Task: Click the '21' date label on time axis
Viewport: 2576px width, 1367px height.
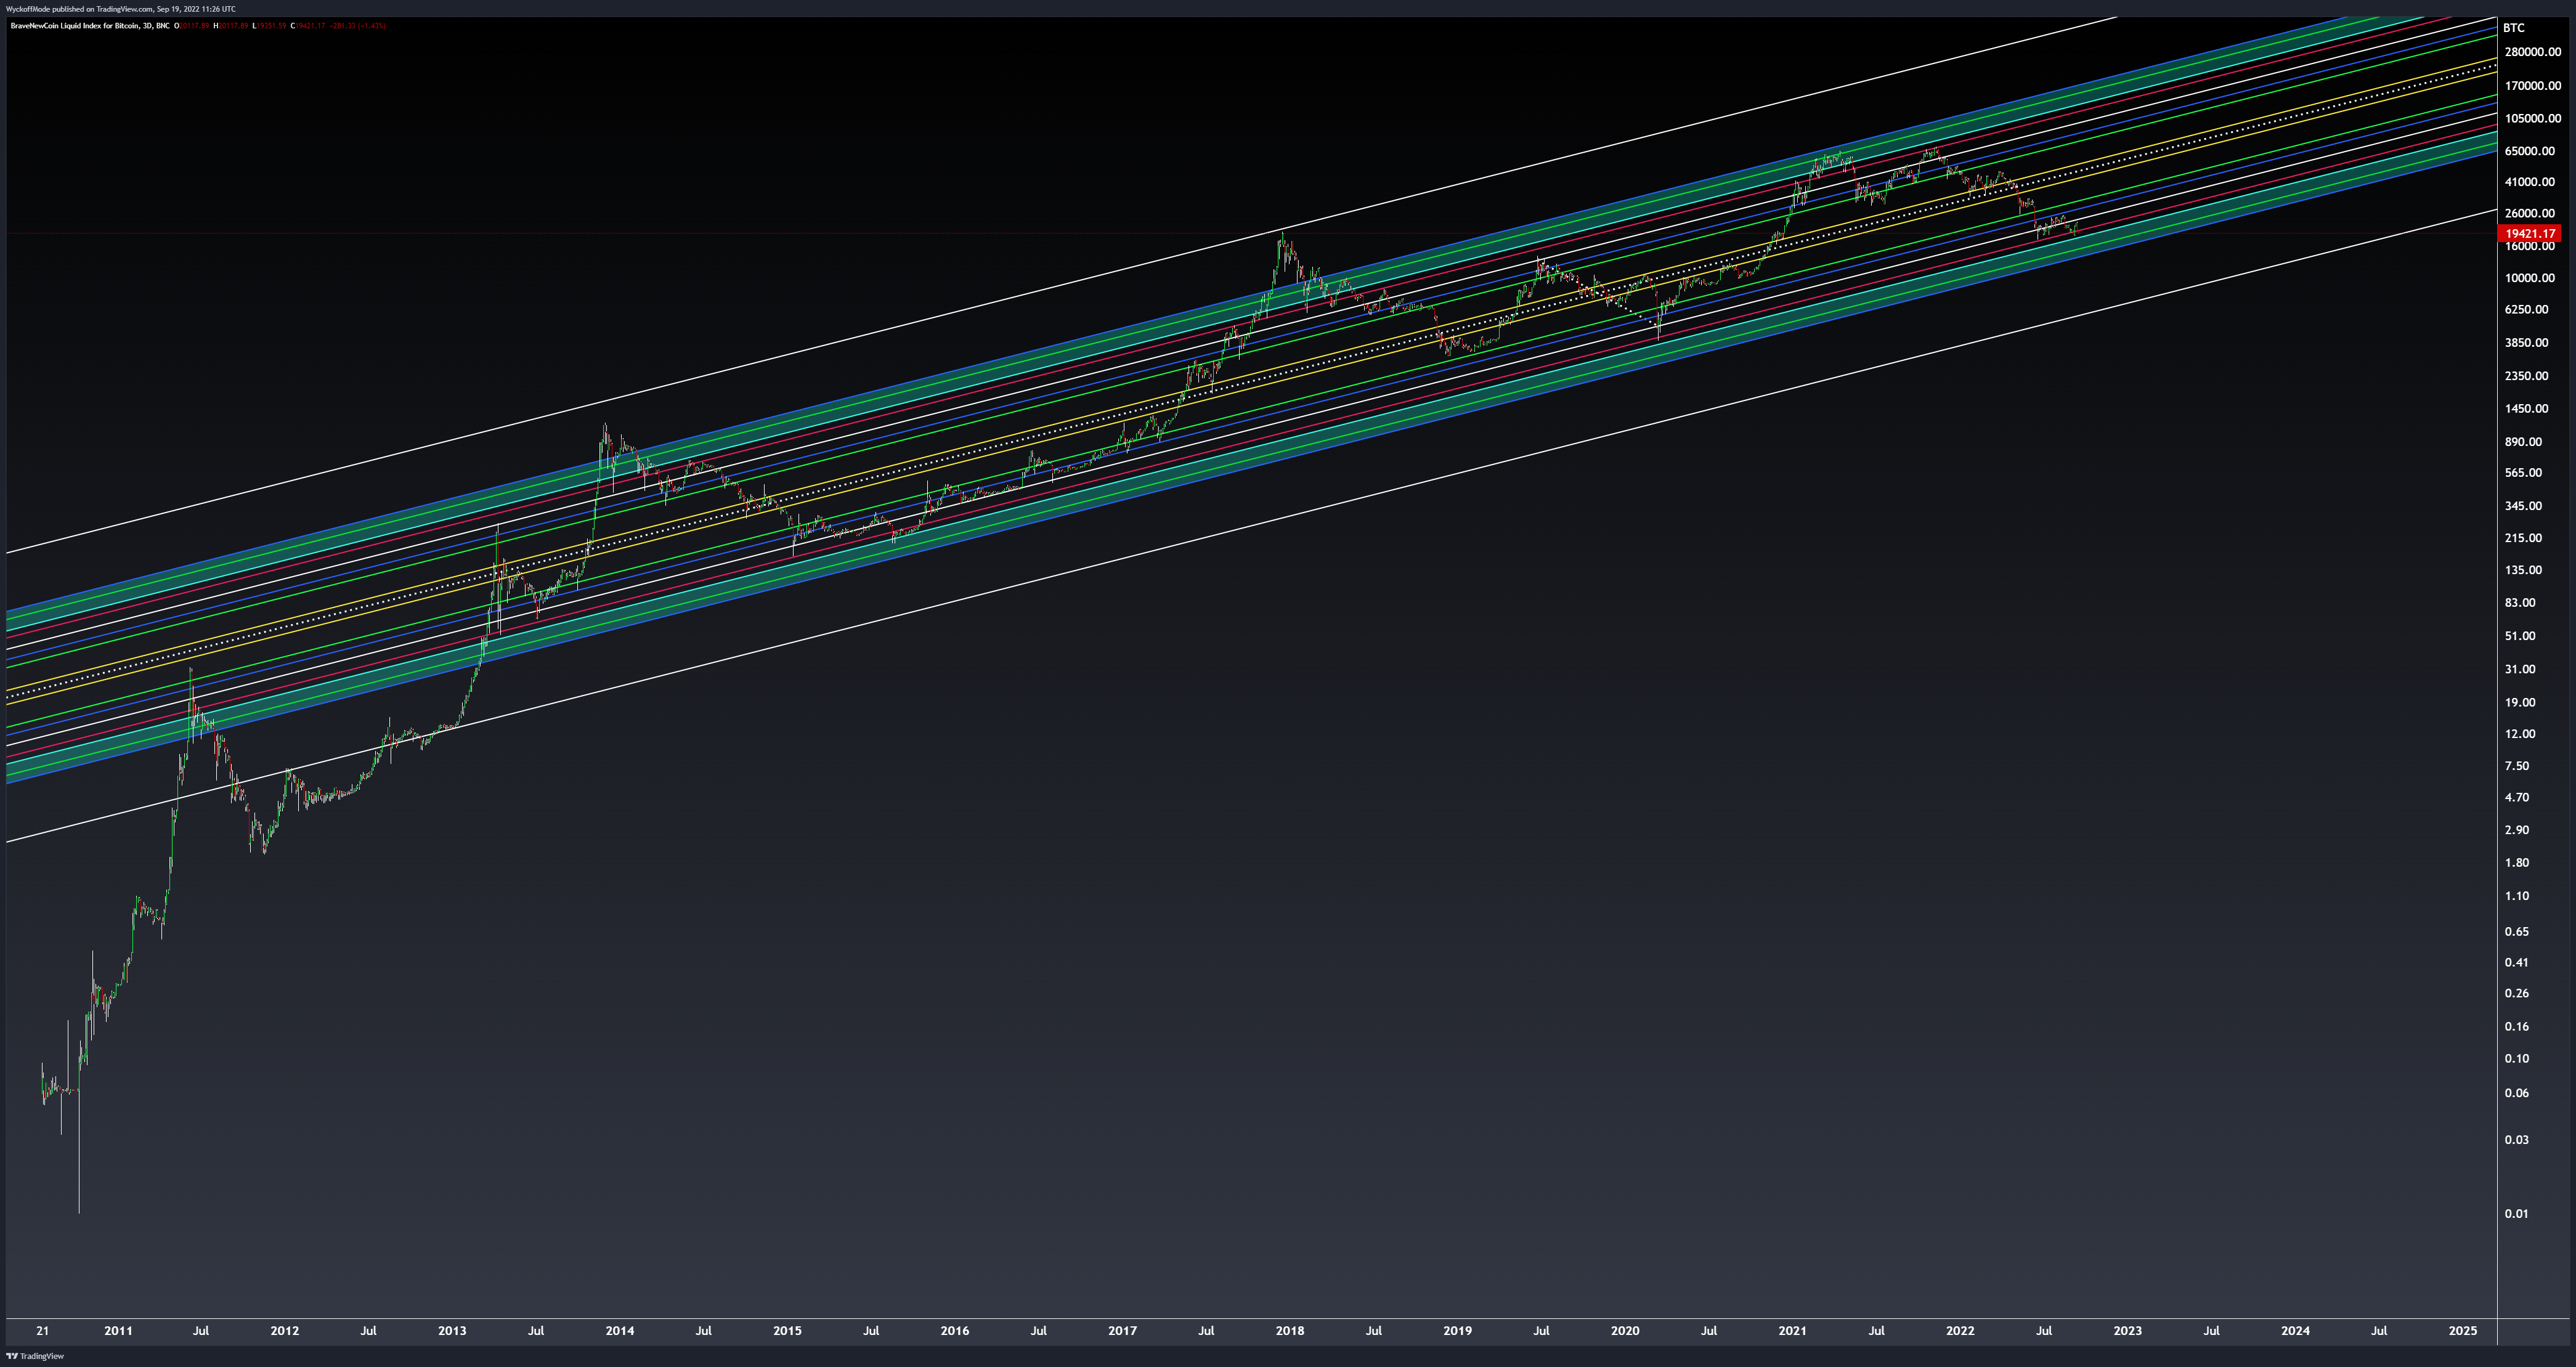Action: tap(42, 1331)
